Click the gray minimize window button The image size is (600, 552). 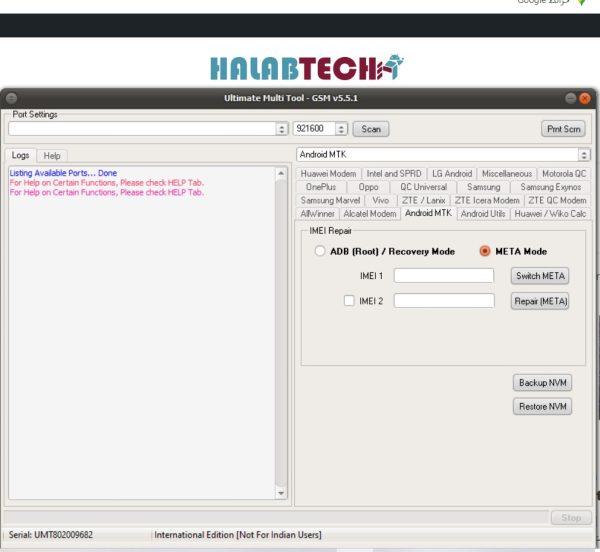[571, 98]
